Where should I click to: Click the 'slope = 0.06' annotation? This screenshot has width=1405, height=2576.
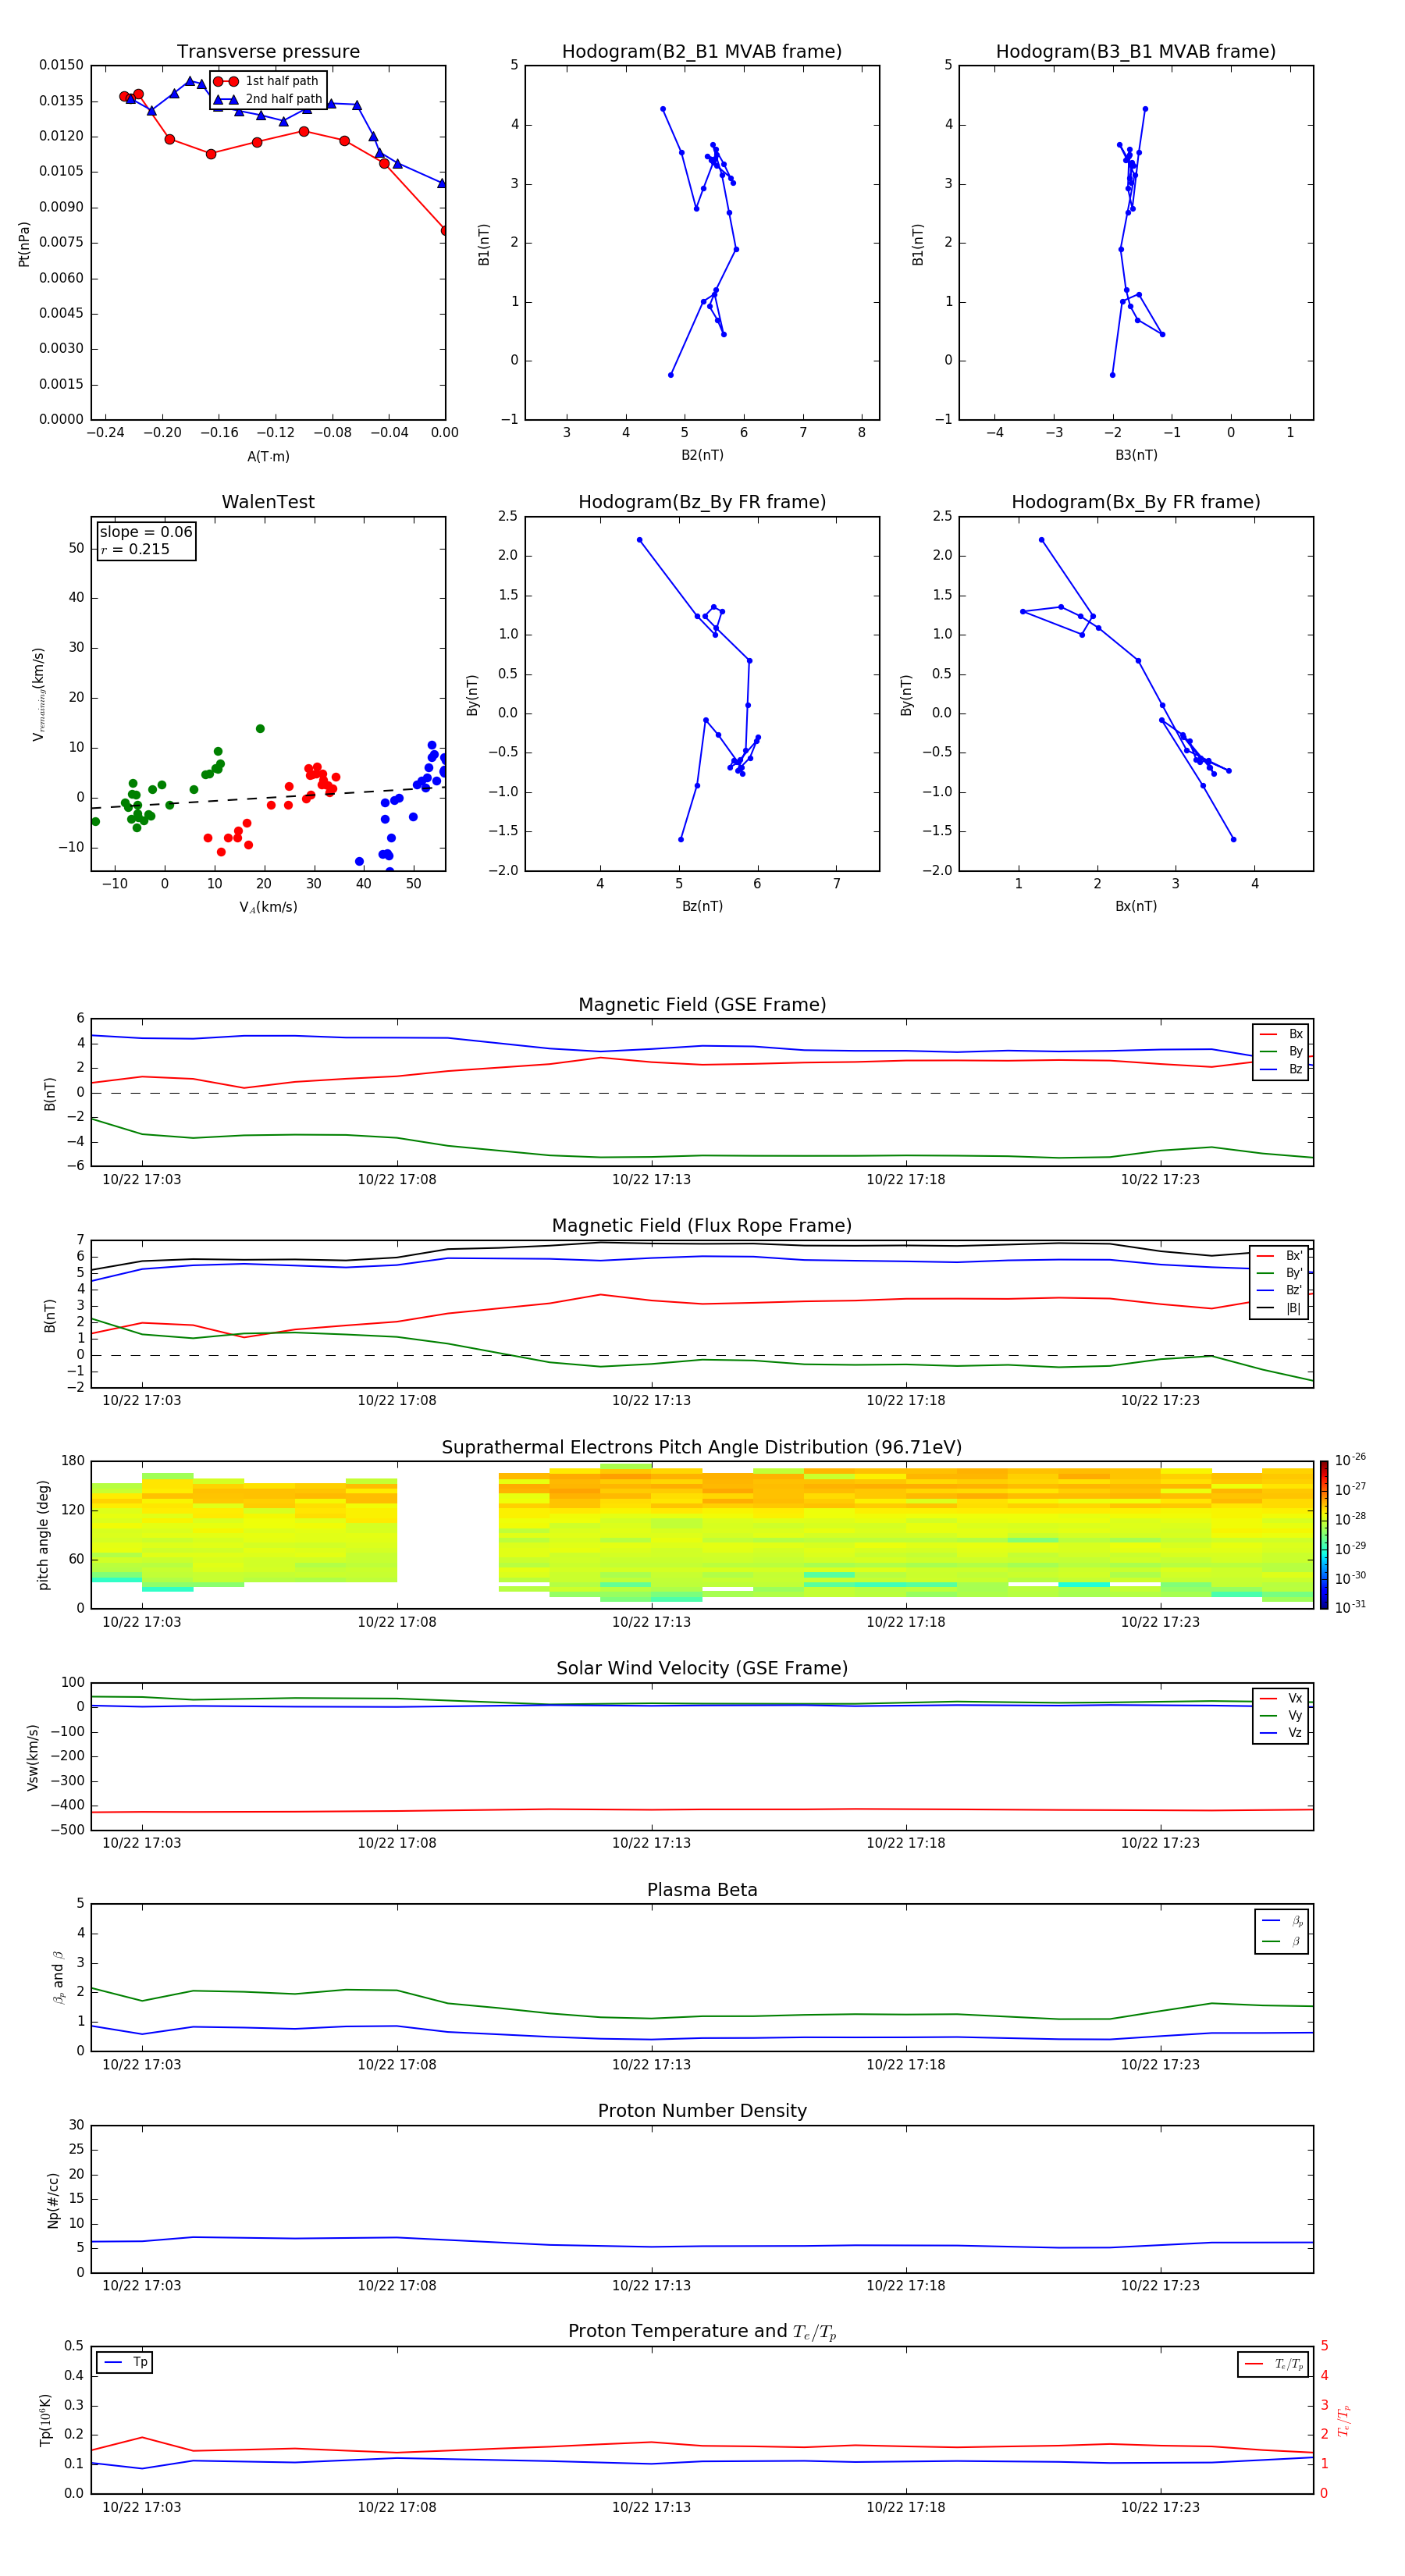coord(146,532)
